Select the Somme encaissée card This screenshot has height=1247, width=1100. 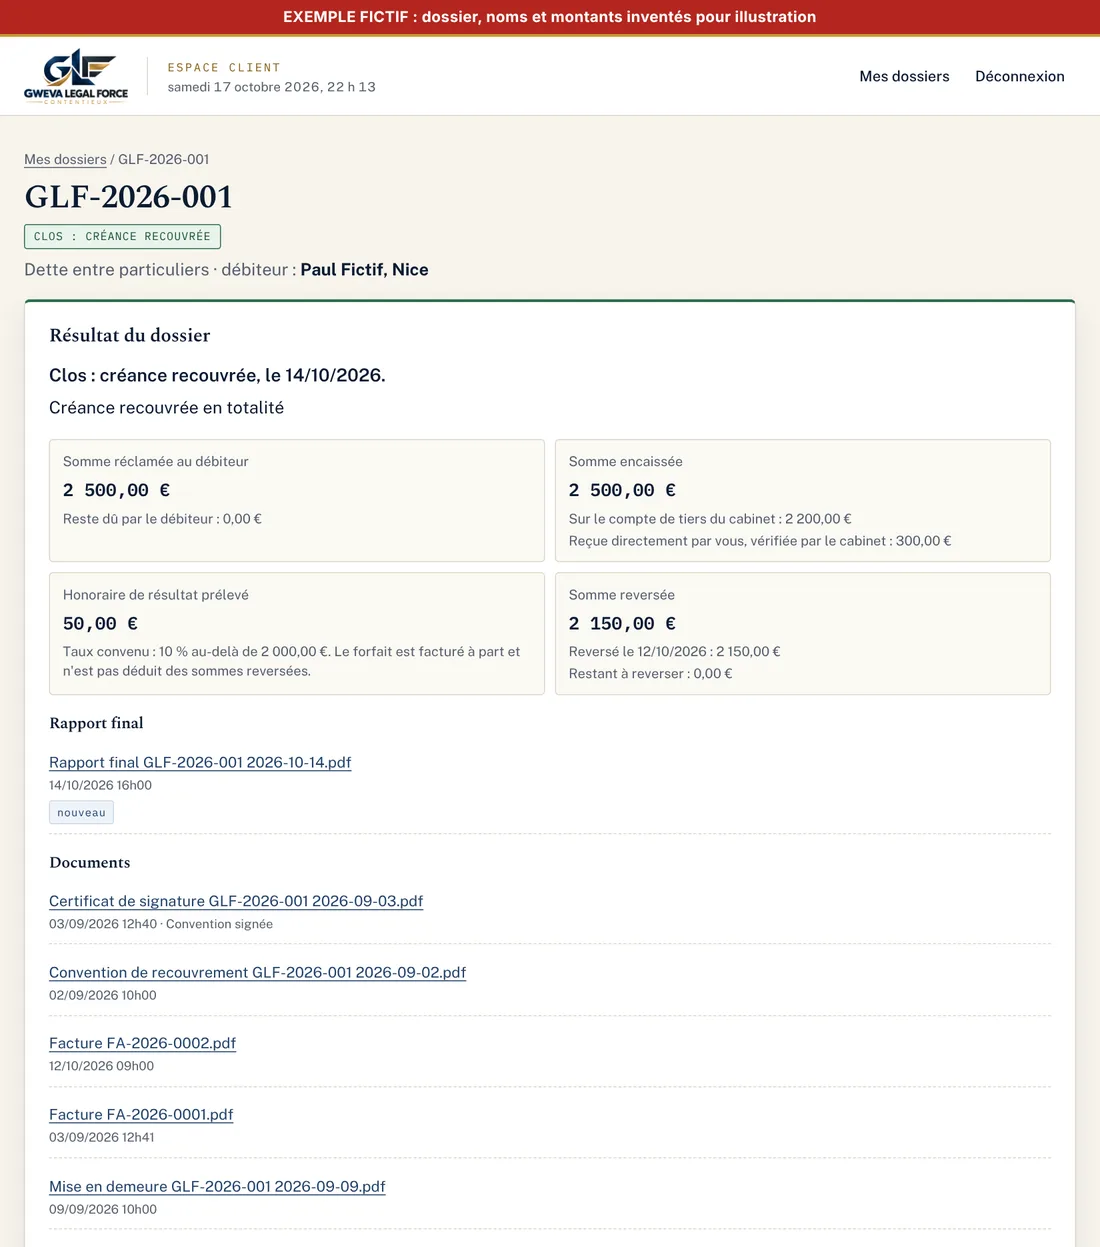pyautogui.click(x=803, y=500)
